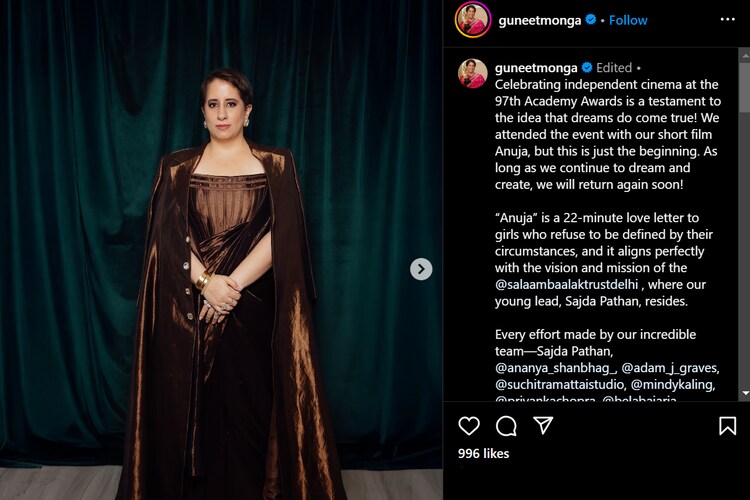
Task: Visit the @suchitramattaistudio mention
Action: (560, 385)
